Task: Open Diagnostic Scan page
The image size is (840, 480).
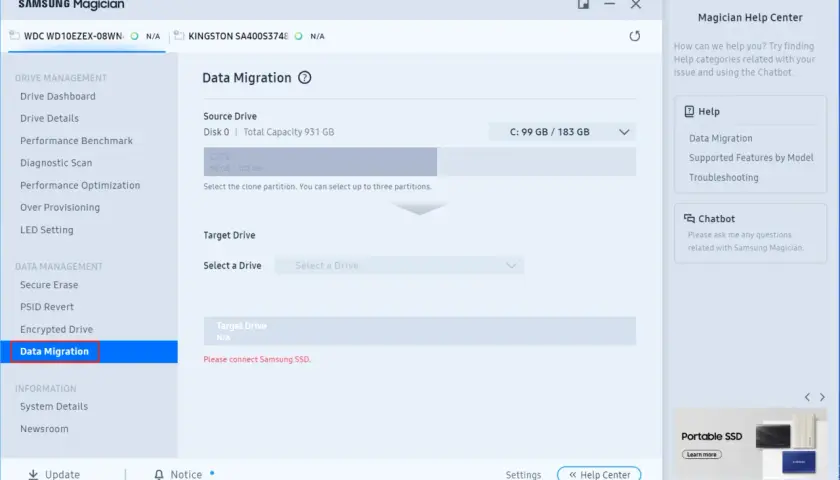Action: [56, 163]
